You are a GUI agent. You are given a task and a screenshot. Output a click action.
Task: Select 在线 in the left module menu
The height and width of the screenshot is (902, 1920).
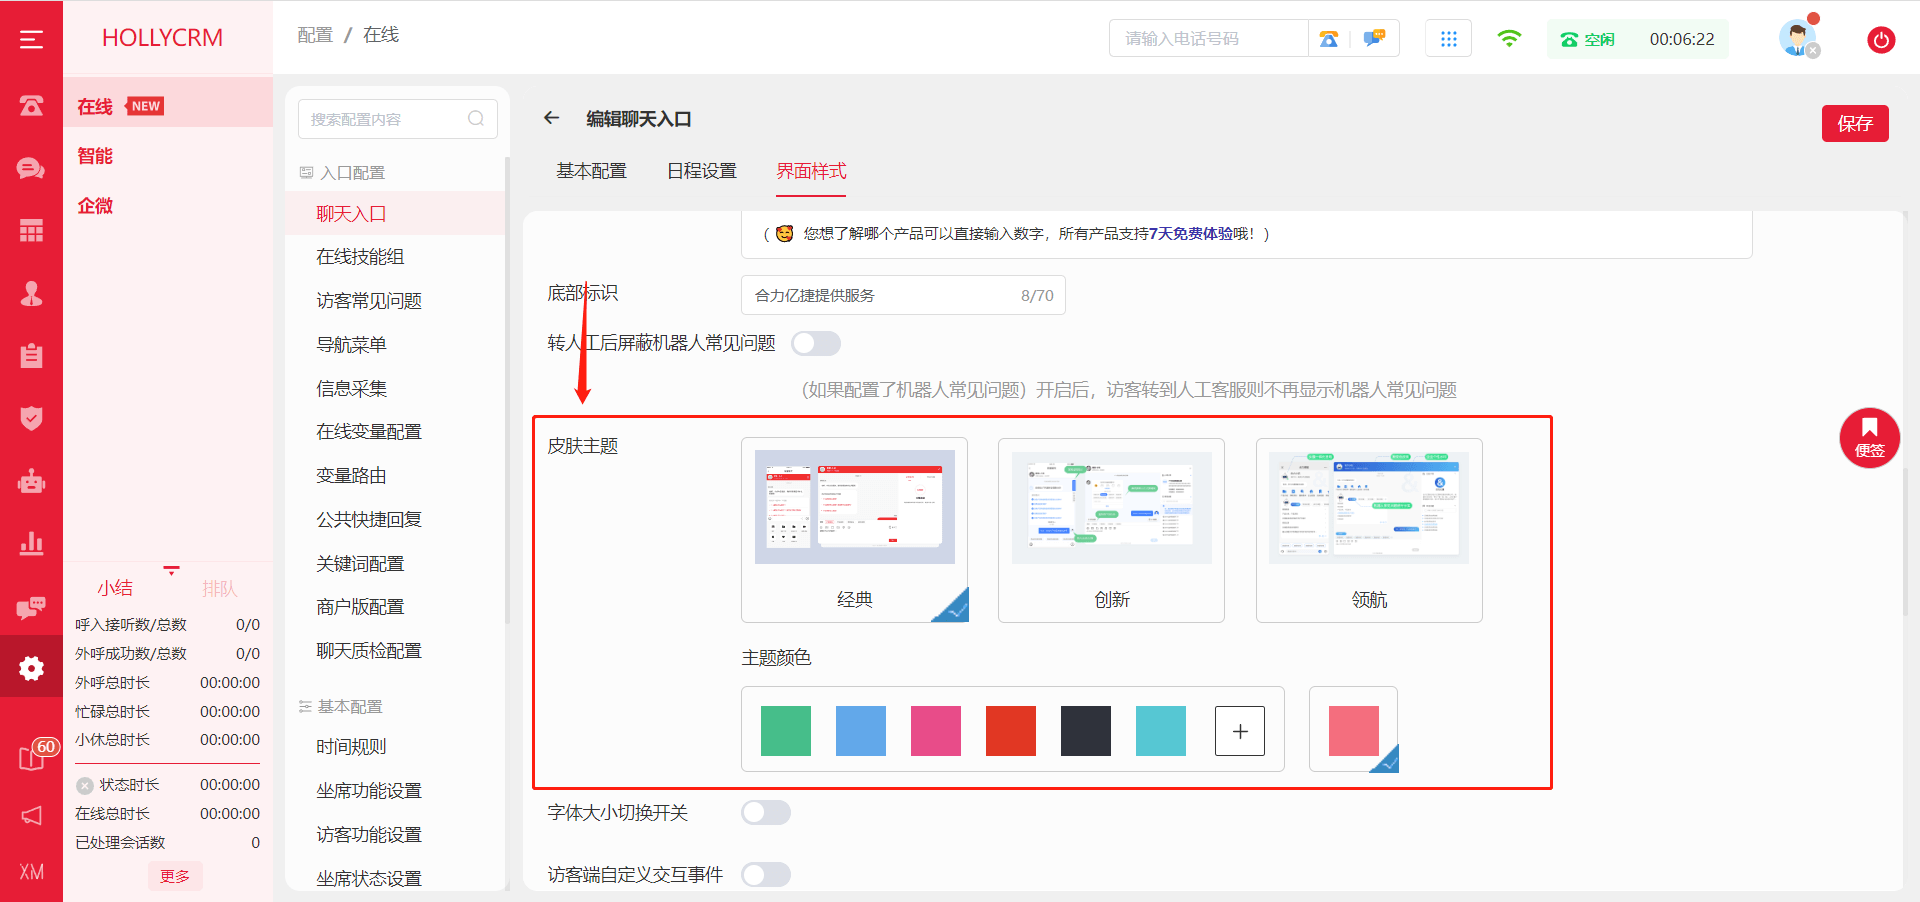coord(167,102)
